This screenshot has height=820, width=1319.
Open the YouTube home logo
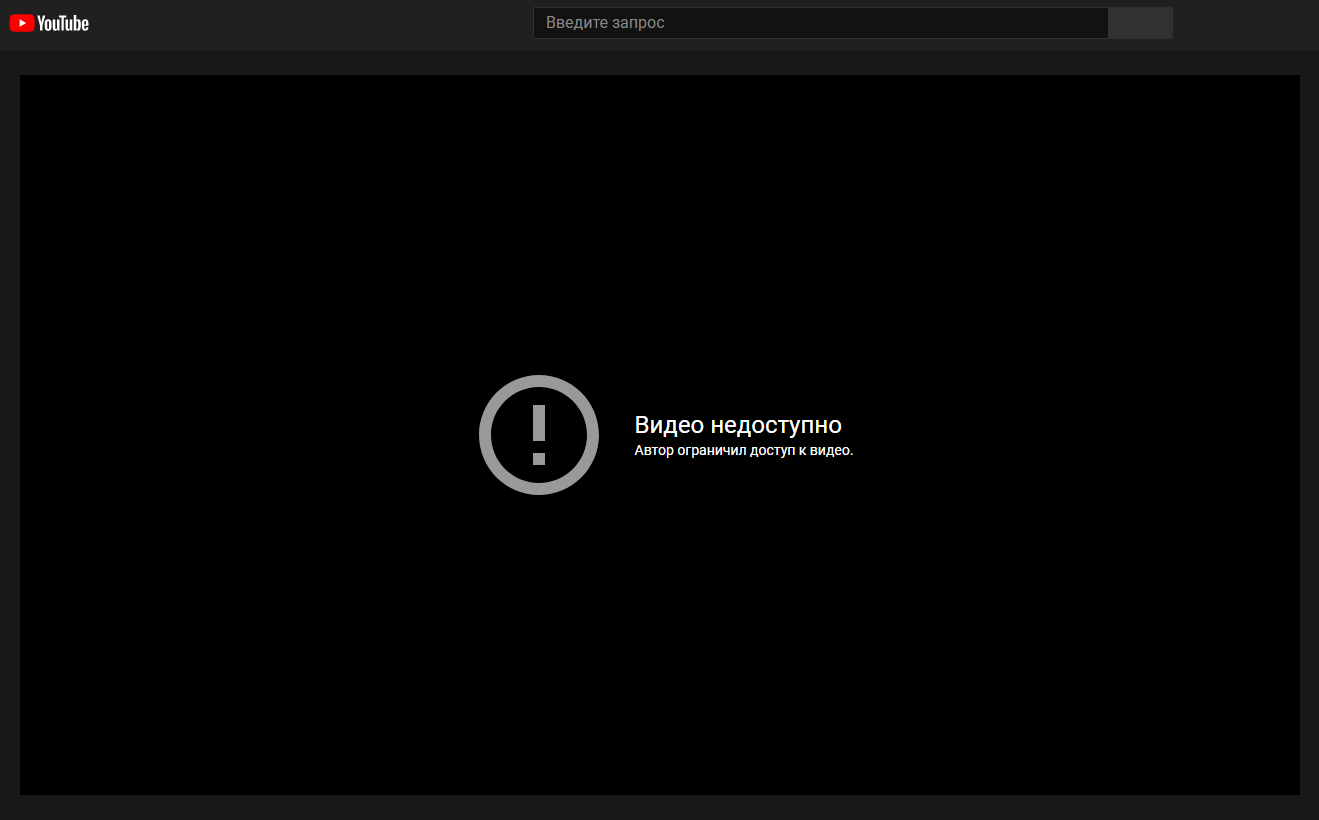pyautogui.click(x=49, y=23)
